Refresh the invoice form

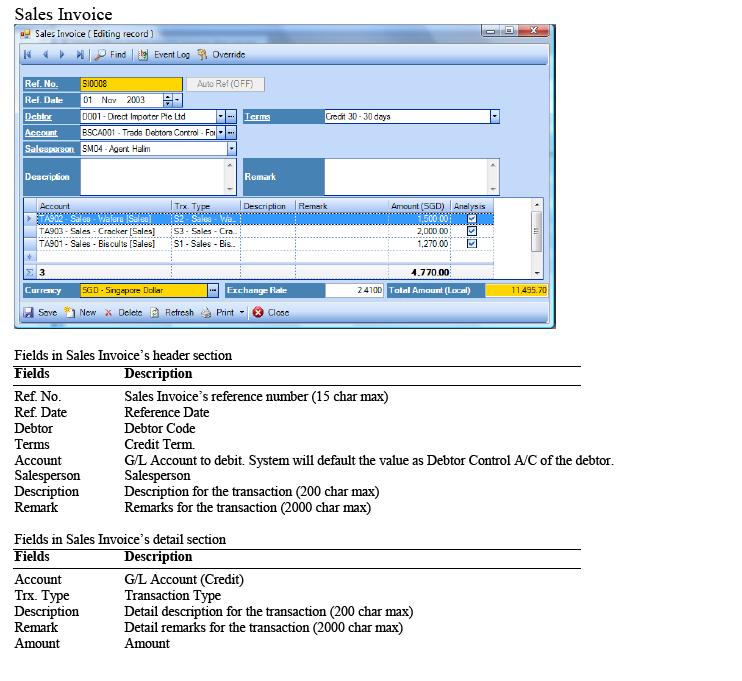coord(172,312)
